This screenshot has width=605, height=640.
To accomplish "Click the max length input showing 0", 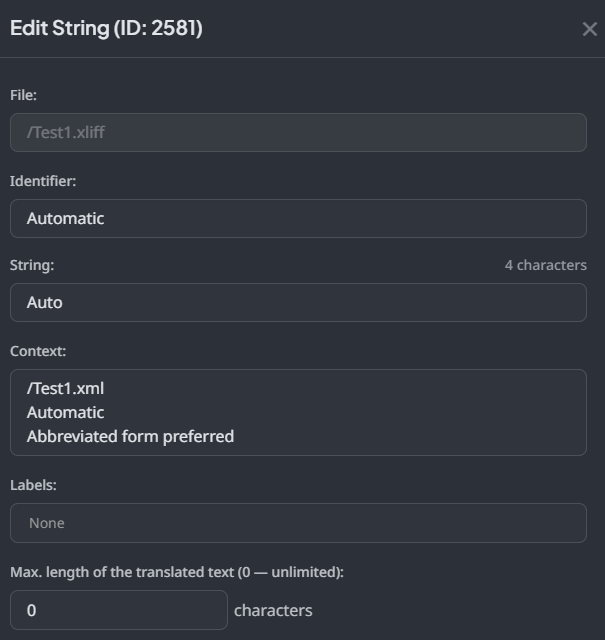I will [x=118, y=610].
